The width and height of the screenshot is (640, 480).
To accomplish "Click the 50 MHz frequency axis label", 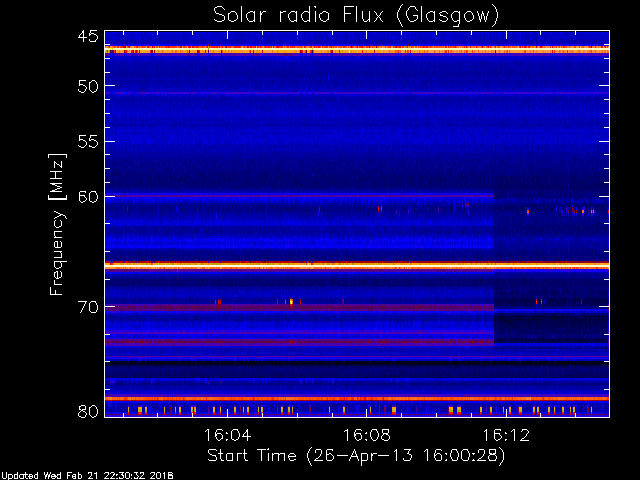I will (88, 86).
